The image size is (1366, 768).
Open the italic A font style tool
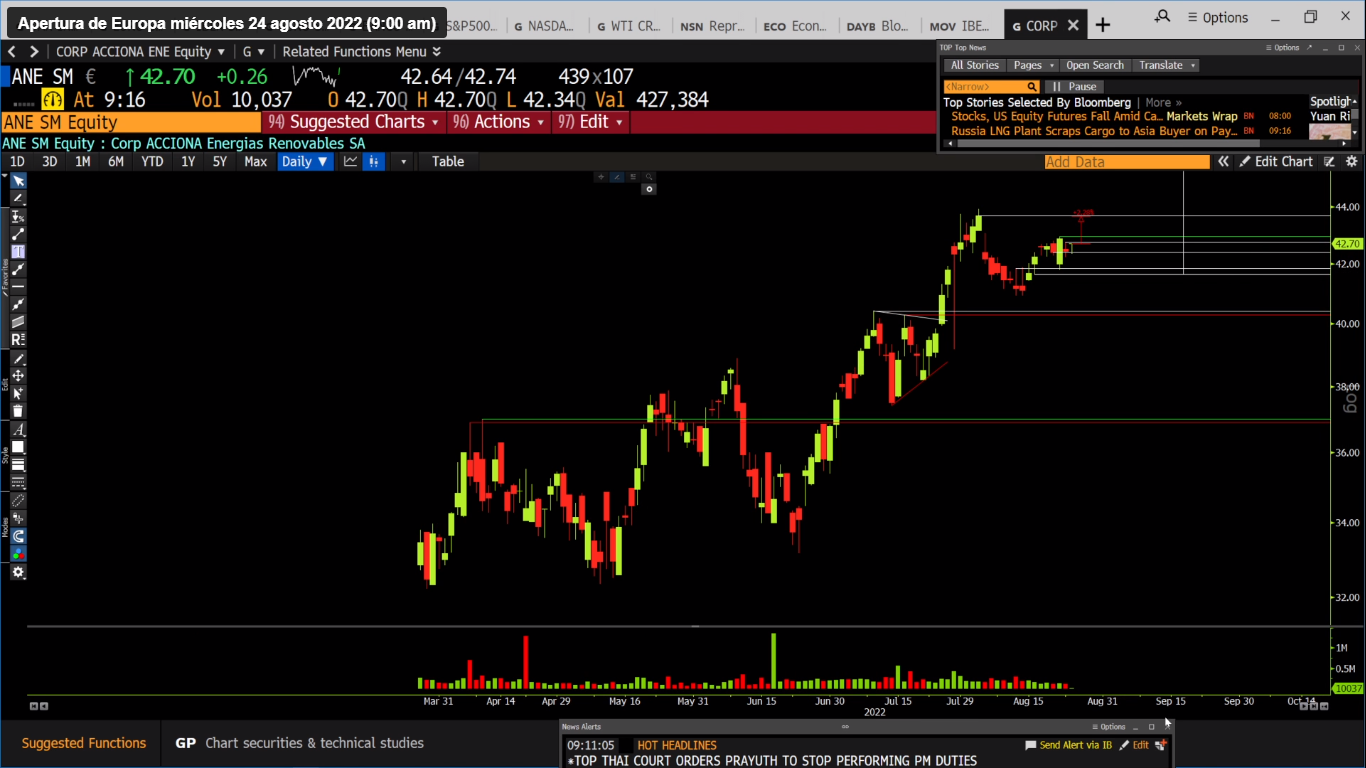(18, 429)
